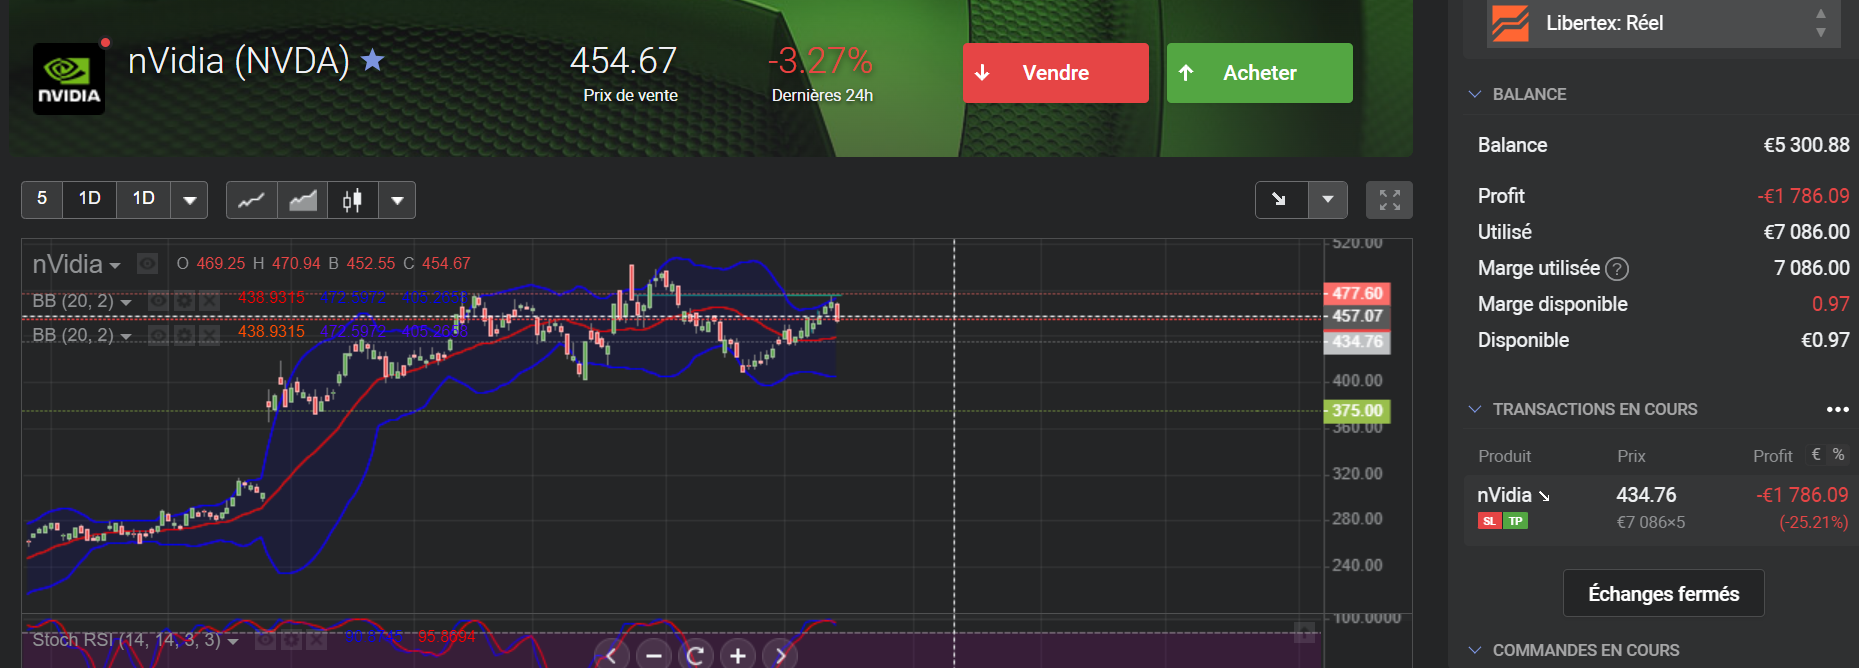Click the Libertex orange logo icon
This screenshot has height=668, width=1859.
[x=1510, y=23]
